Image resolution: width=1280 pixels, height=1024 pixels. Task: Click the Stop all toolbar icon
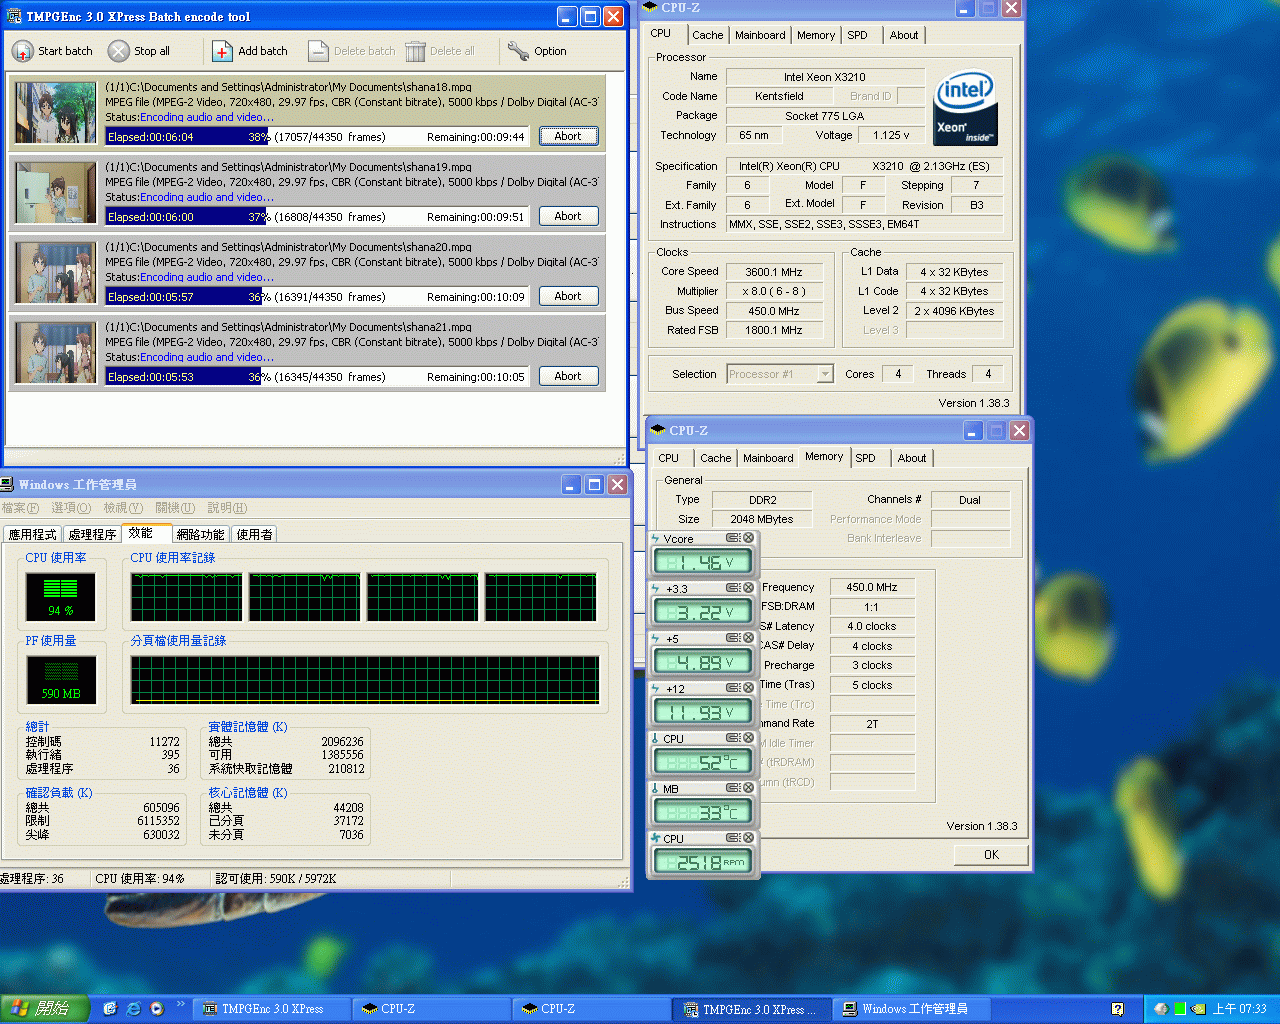(x=119, y=51)
